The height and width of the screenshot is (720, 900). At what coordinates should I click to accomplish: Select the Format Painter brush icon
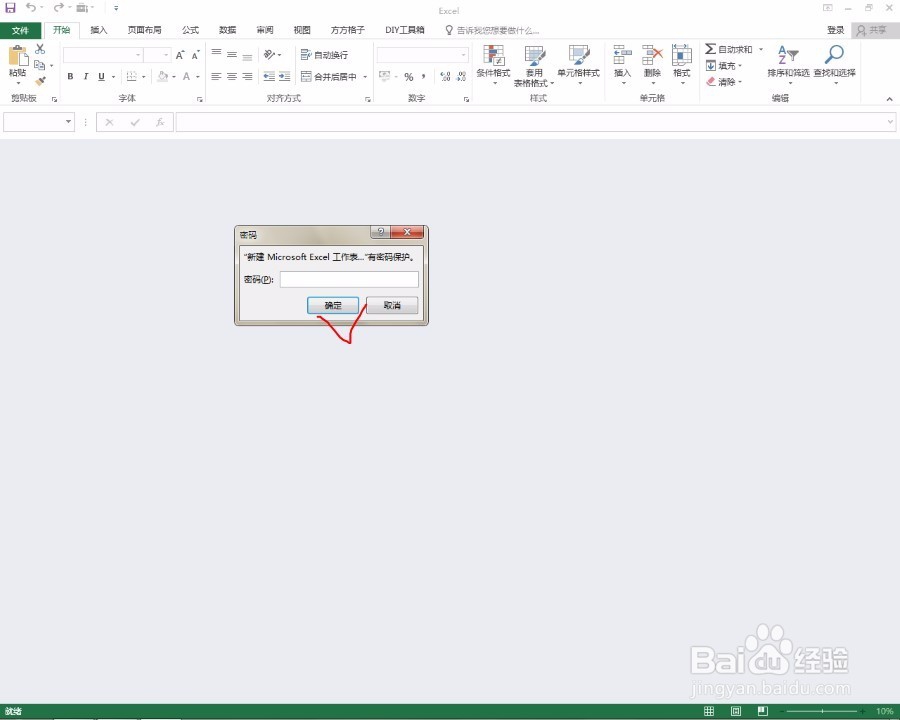tap(40, 81)
